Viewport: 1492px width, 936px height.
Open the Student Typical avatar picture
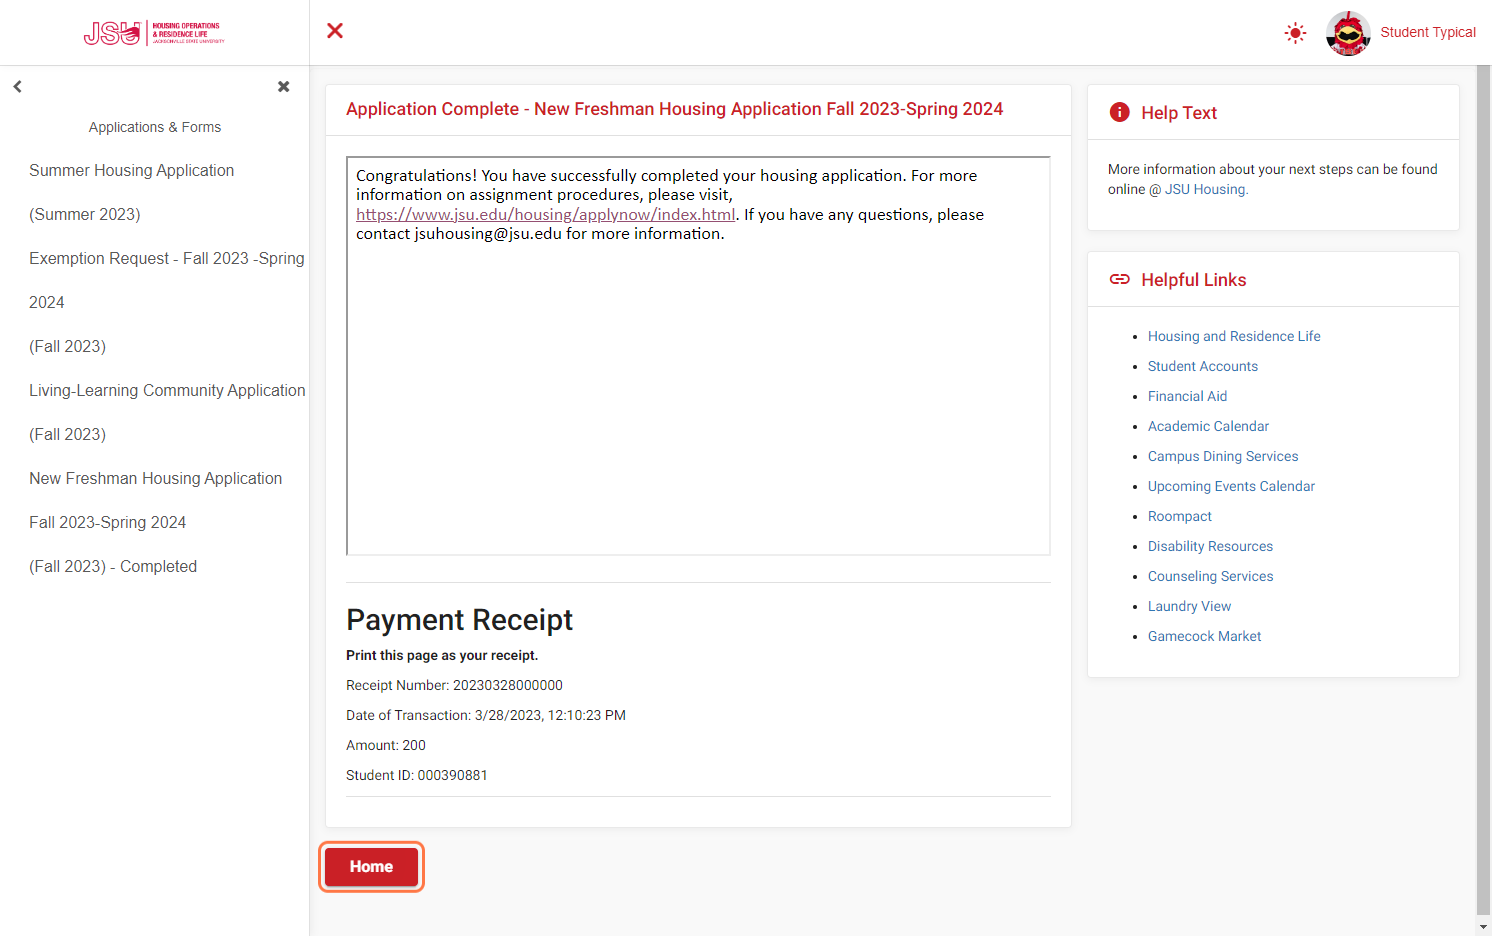coord(1348,33)
